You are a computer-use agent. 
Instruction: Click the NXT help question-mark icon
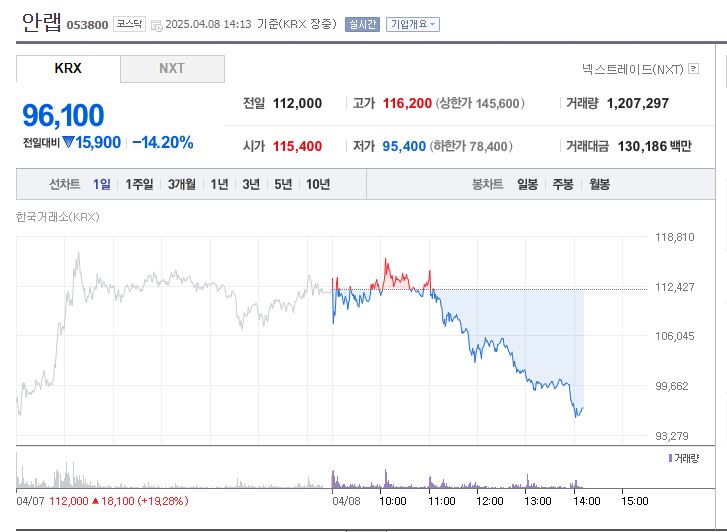click(694, 69)
